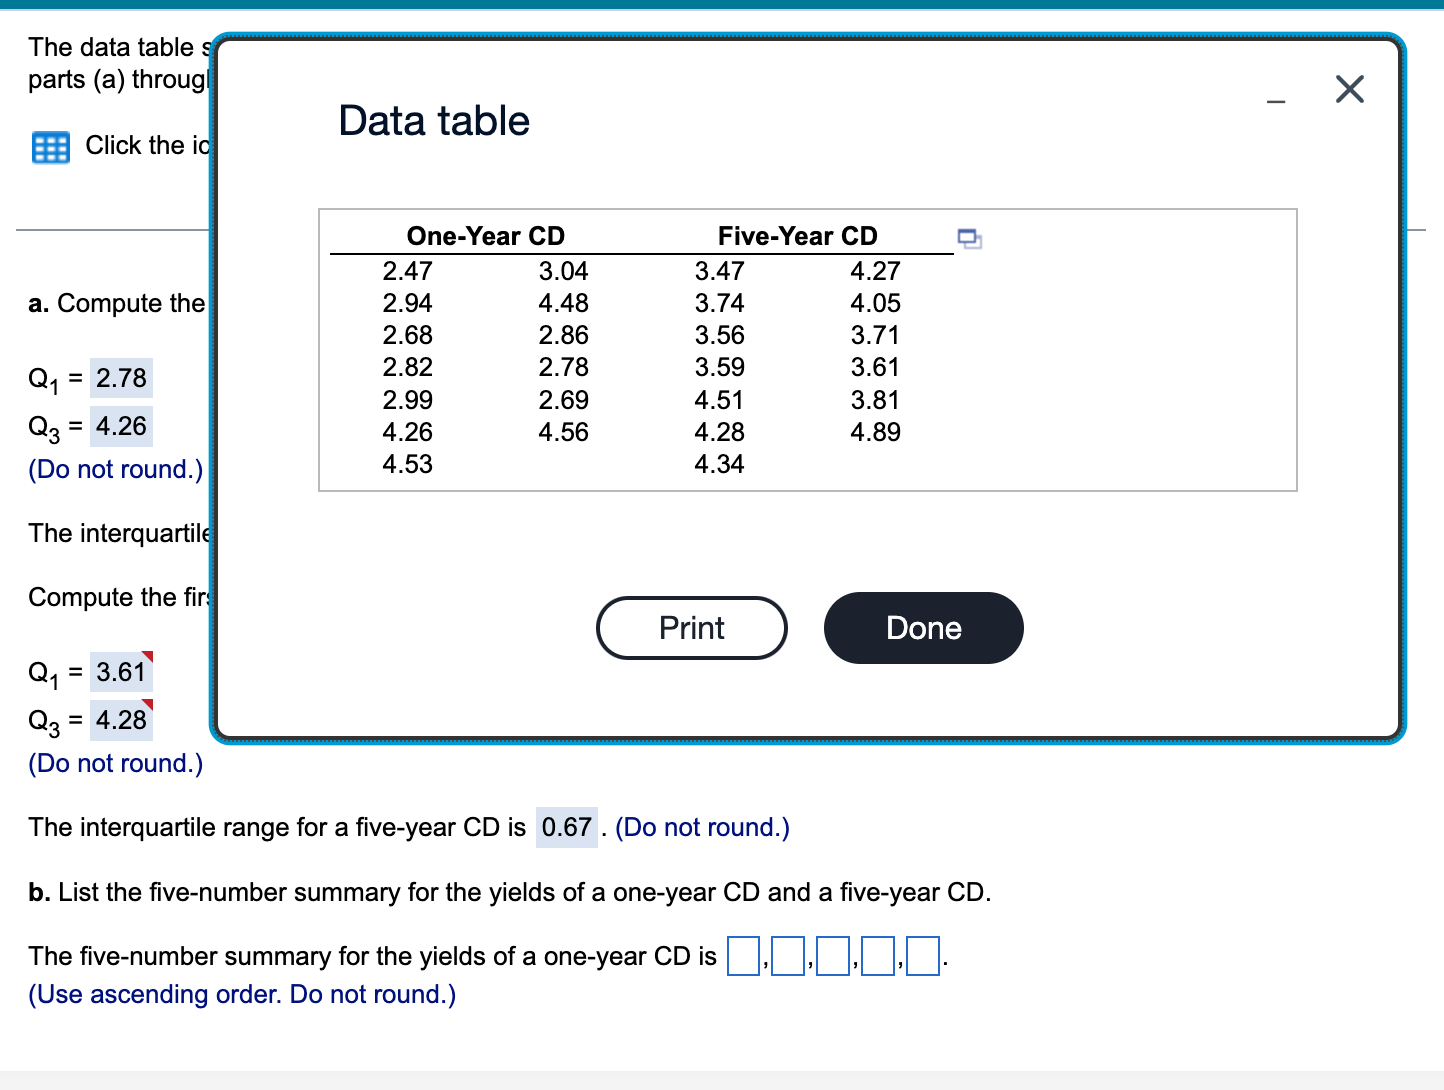Click the interquartile range answer 0.67
Image resolution: width=1444 pixels, height=1090 pixels.
point(567,827)
